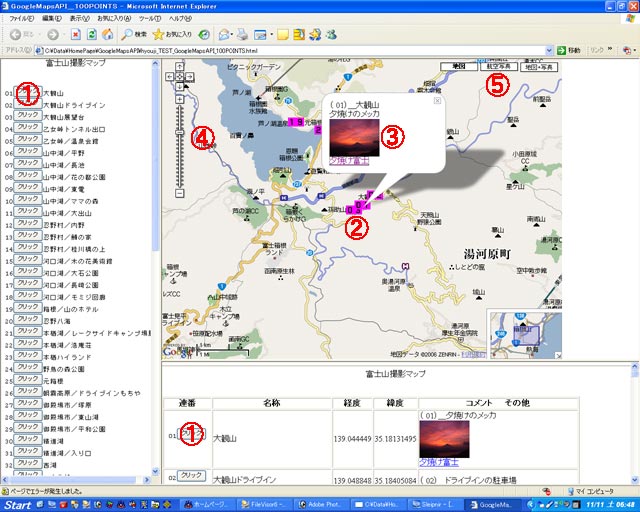Switch the map to 航空写真 satellite view
The image size is (640, 512).
pyautogui.click(x=499, y=67)
